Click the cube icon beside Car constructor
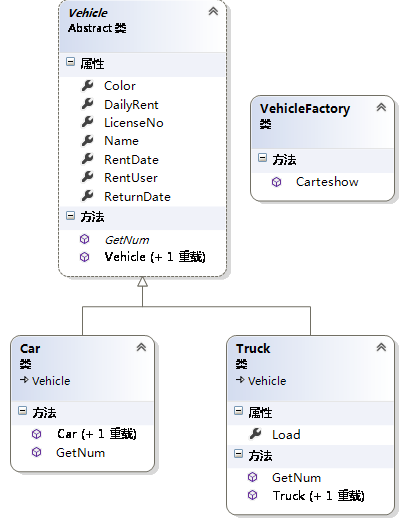 [x=37, y=434]
